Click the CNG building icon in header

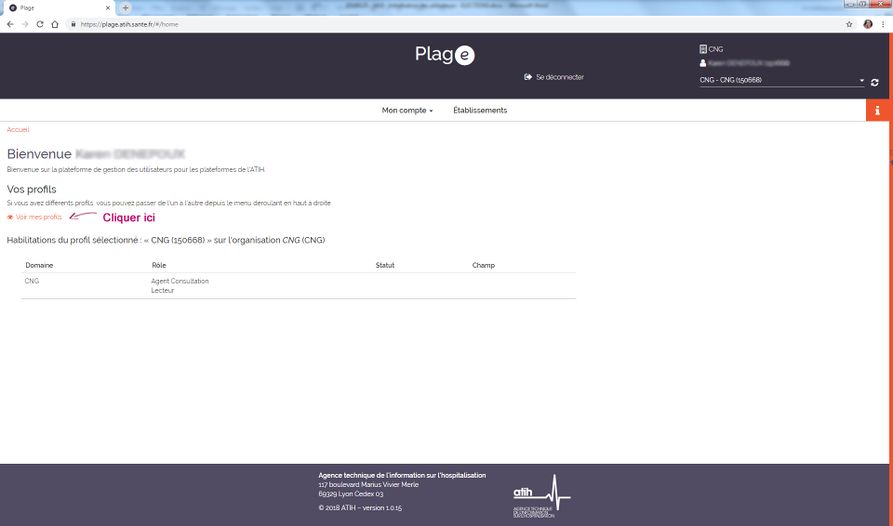point(703,49)
